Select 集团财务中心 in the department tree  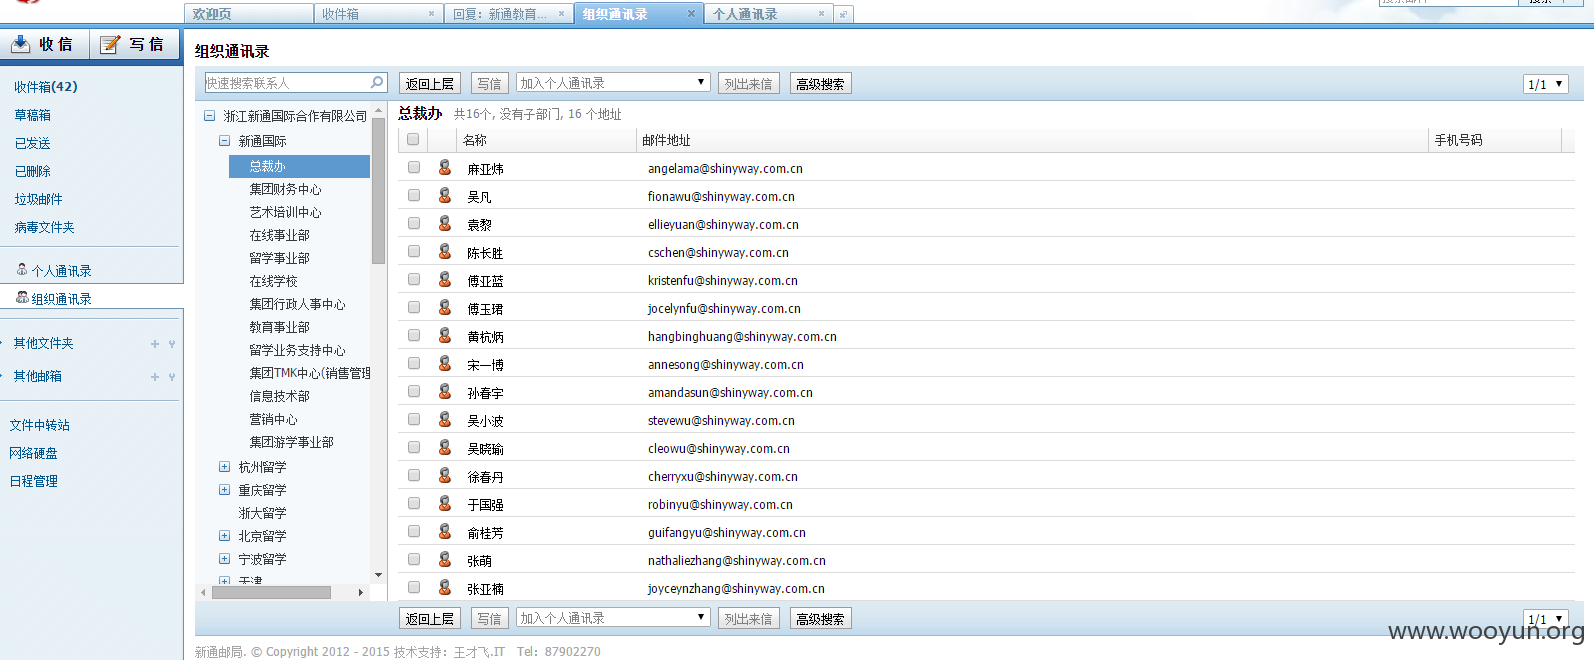tap(286, 189)
